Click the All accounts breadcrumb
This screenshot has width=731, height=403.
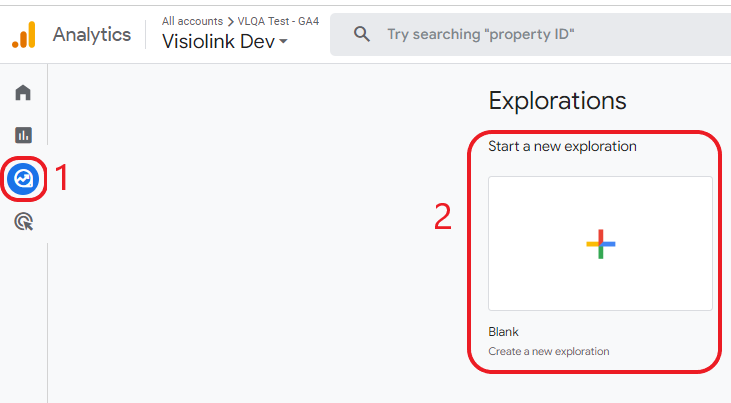tap(192, 21)
